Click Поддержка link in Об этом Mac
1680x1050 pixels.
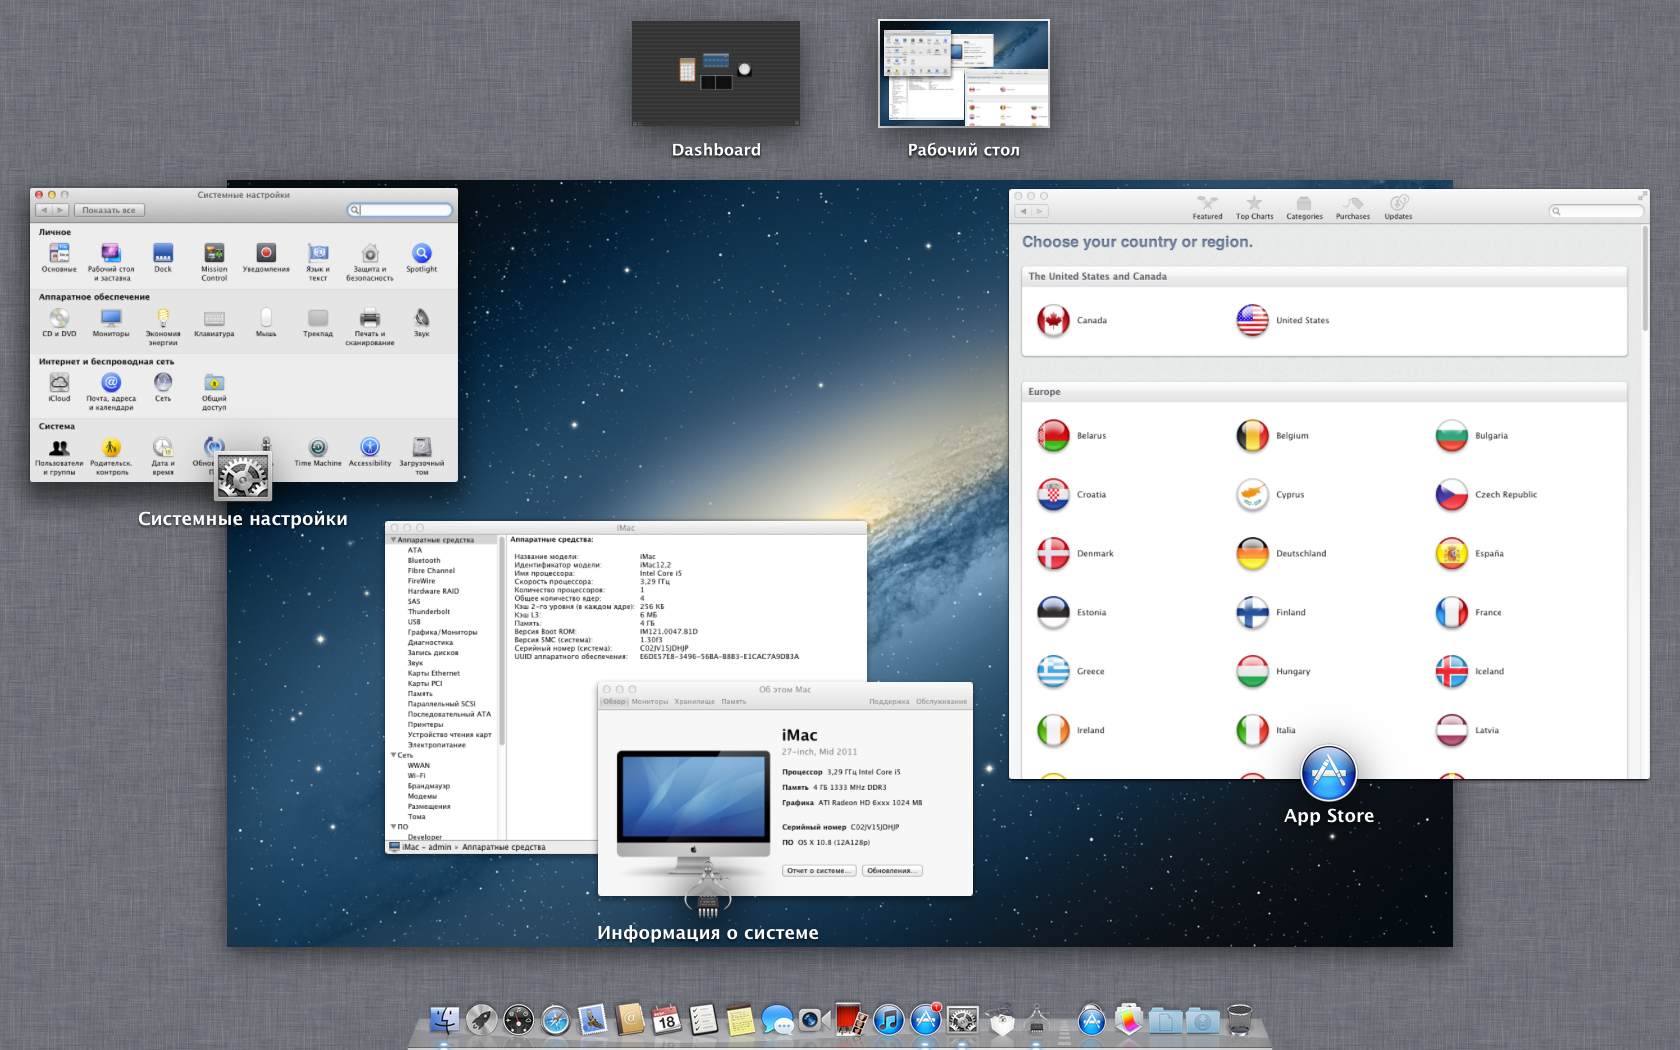pyautogui.click(x=889, y=702)
